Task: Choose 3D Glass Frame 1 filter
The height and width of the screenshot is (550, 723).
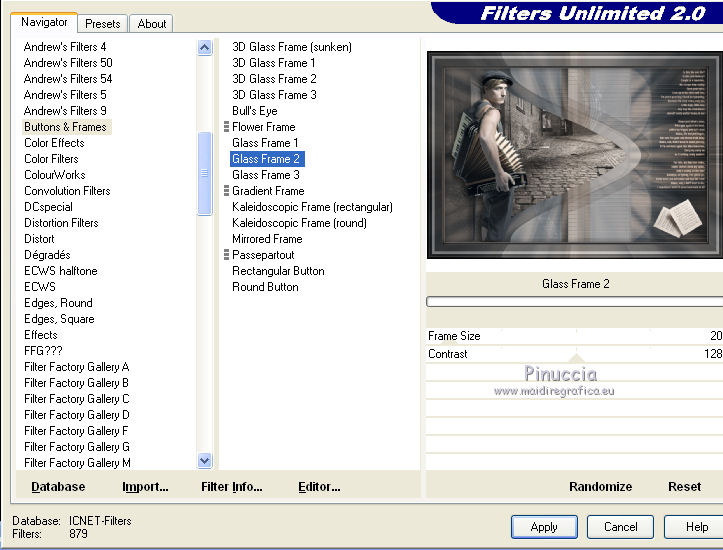Action: 274,63
